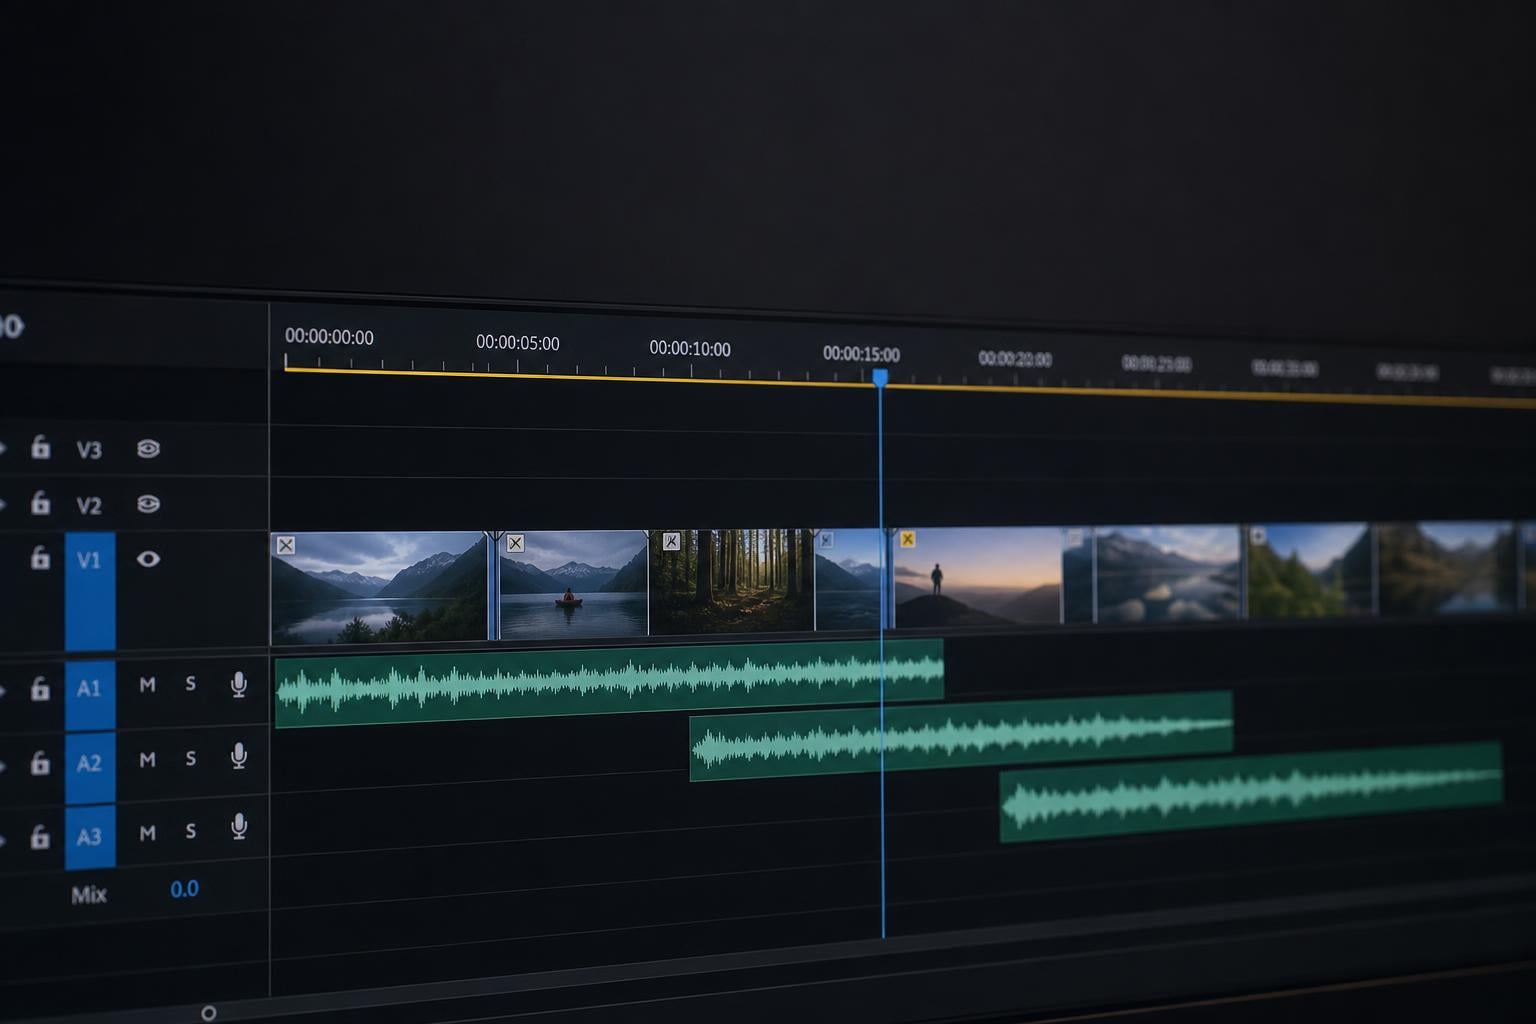Hide track V2 with its eye icon
Image resolution: width=1536 pixels, height=1024 pixels.
pyautogui.click(x=148, y=503)
